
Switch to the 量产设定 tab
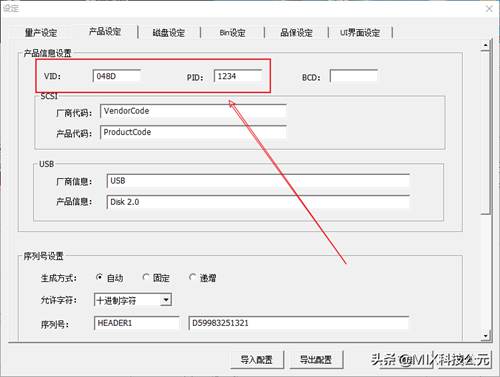pos(41,33)
